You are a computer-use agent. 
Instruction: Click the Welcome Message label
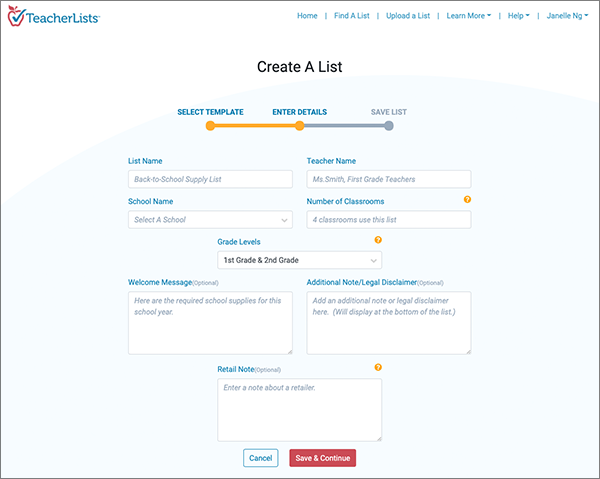(160, 282)
